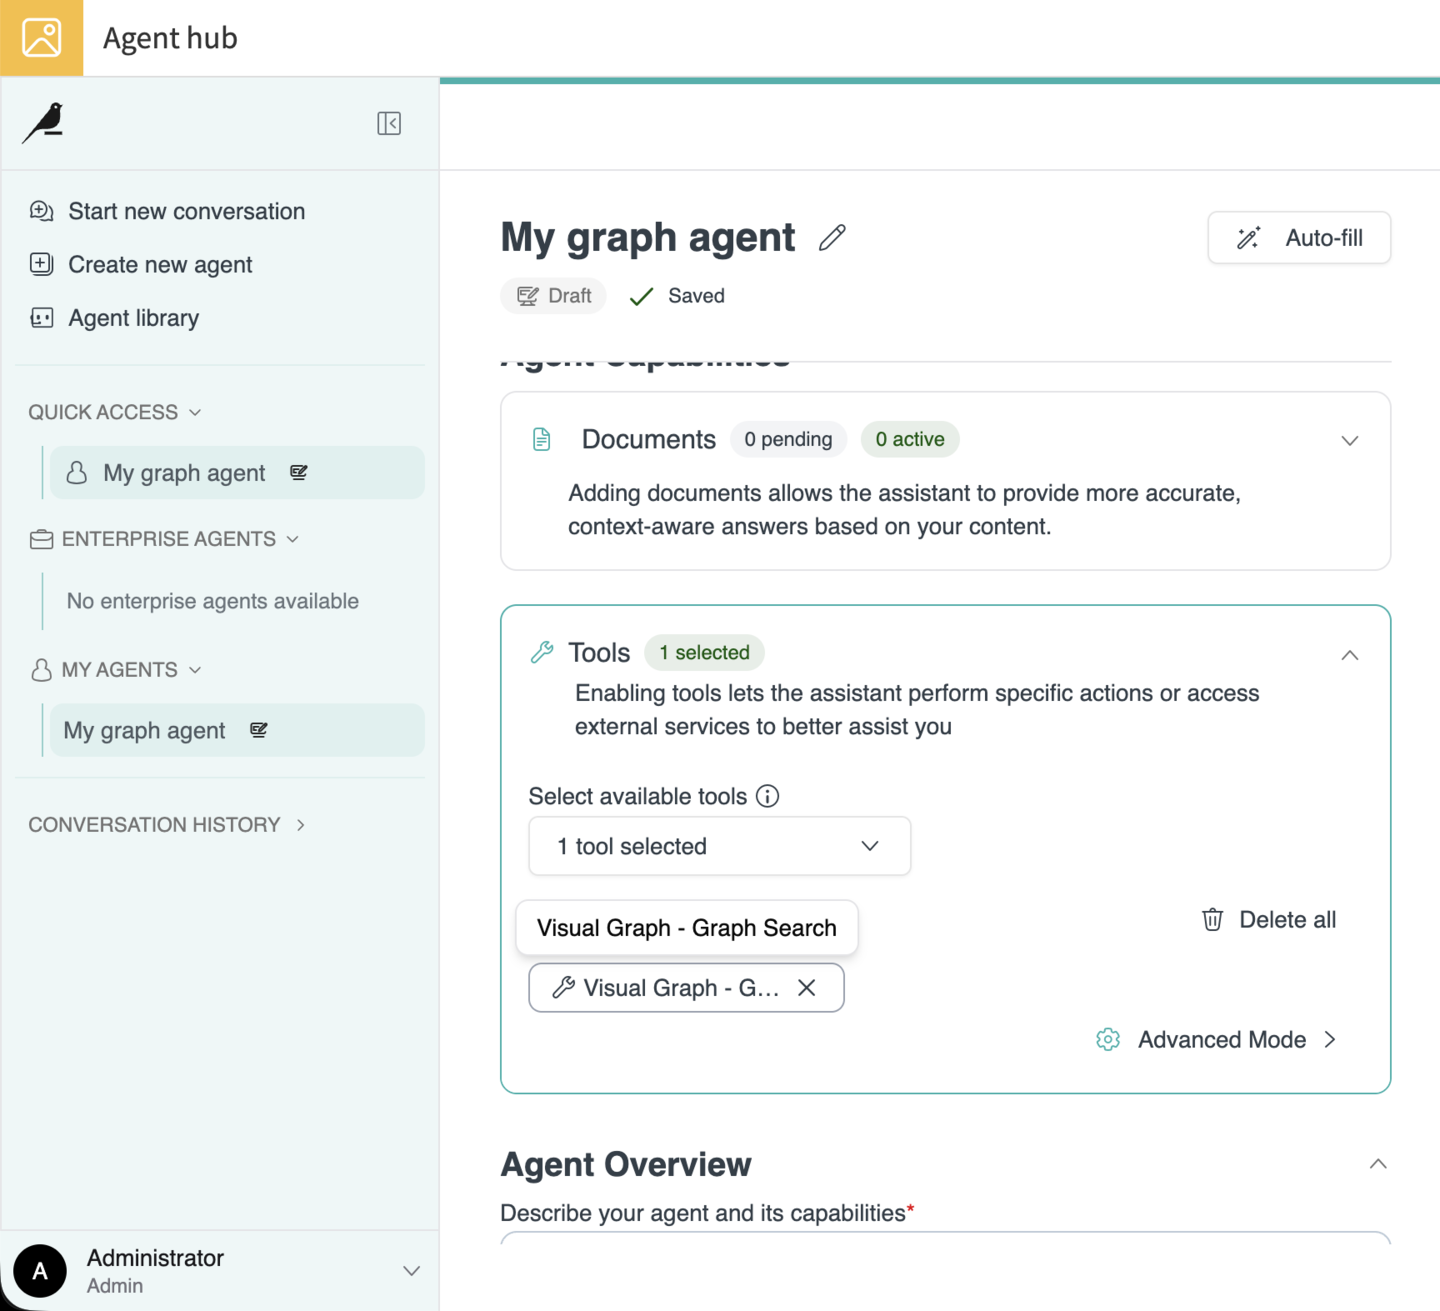Click draft icon on My Agents entry
1440x1311 pixels.
click(x=259, y=730)
